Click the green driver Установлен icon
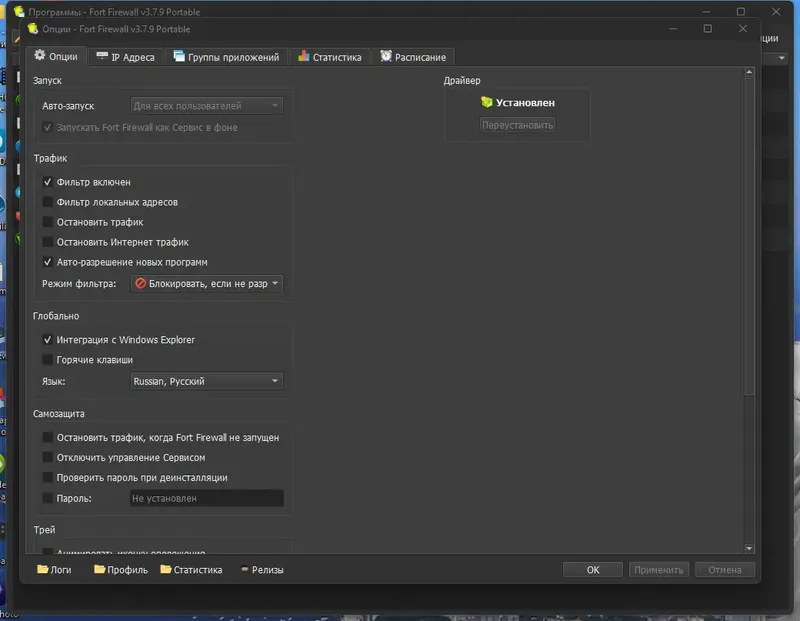The width and height of the screenshot is (800, 621). click(x=487, y=102)
